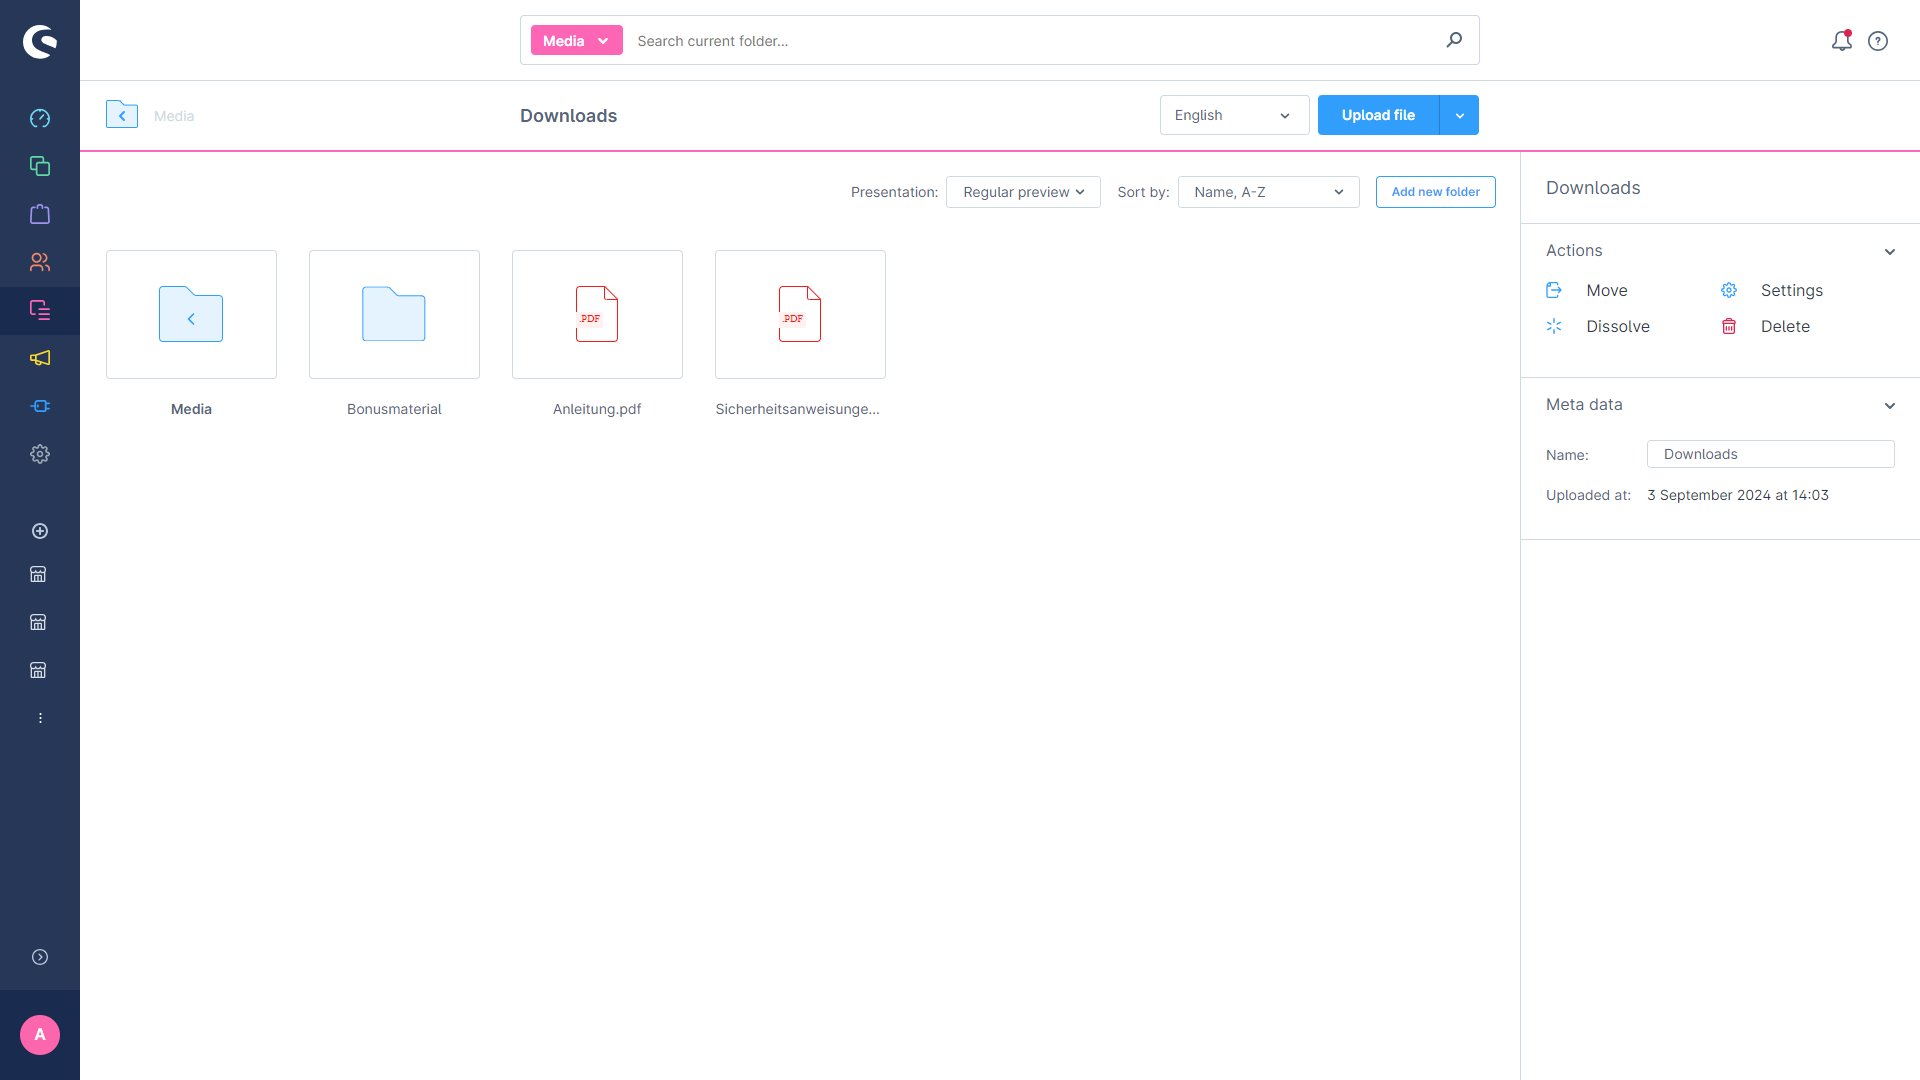Open the help question mark icon
The width and height of the screenshot is (1920, 1080).
(1878, 41)
